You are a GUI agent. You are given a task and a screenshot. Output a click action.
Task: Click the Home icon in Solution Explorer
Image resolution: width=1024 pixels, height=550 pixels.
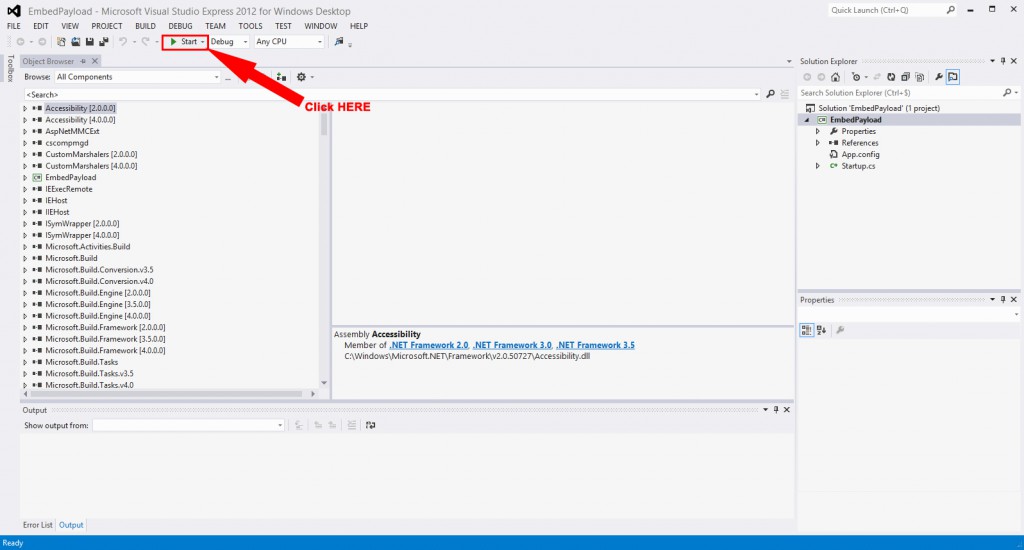[835, 77]
